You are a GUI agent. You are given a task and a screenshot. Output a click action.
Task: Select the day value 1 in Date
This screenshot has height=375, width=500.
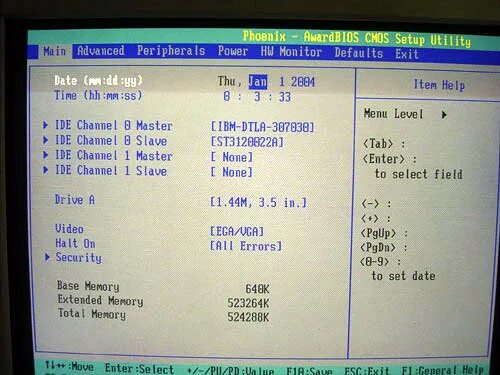click(x=282, y=82)
